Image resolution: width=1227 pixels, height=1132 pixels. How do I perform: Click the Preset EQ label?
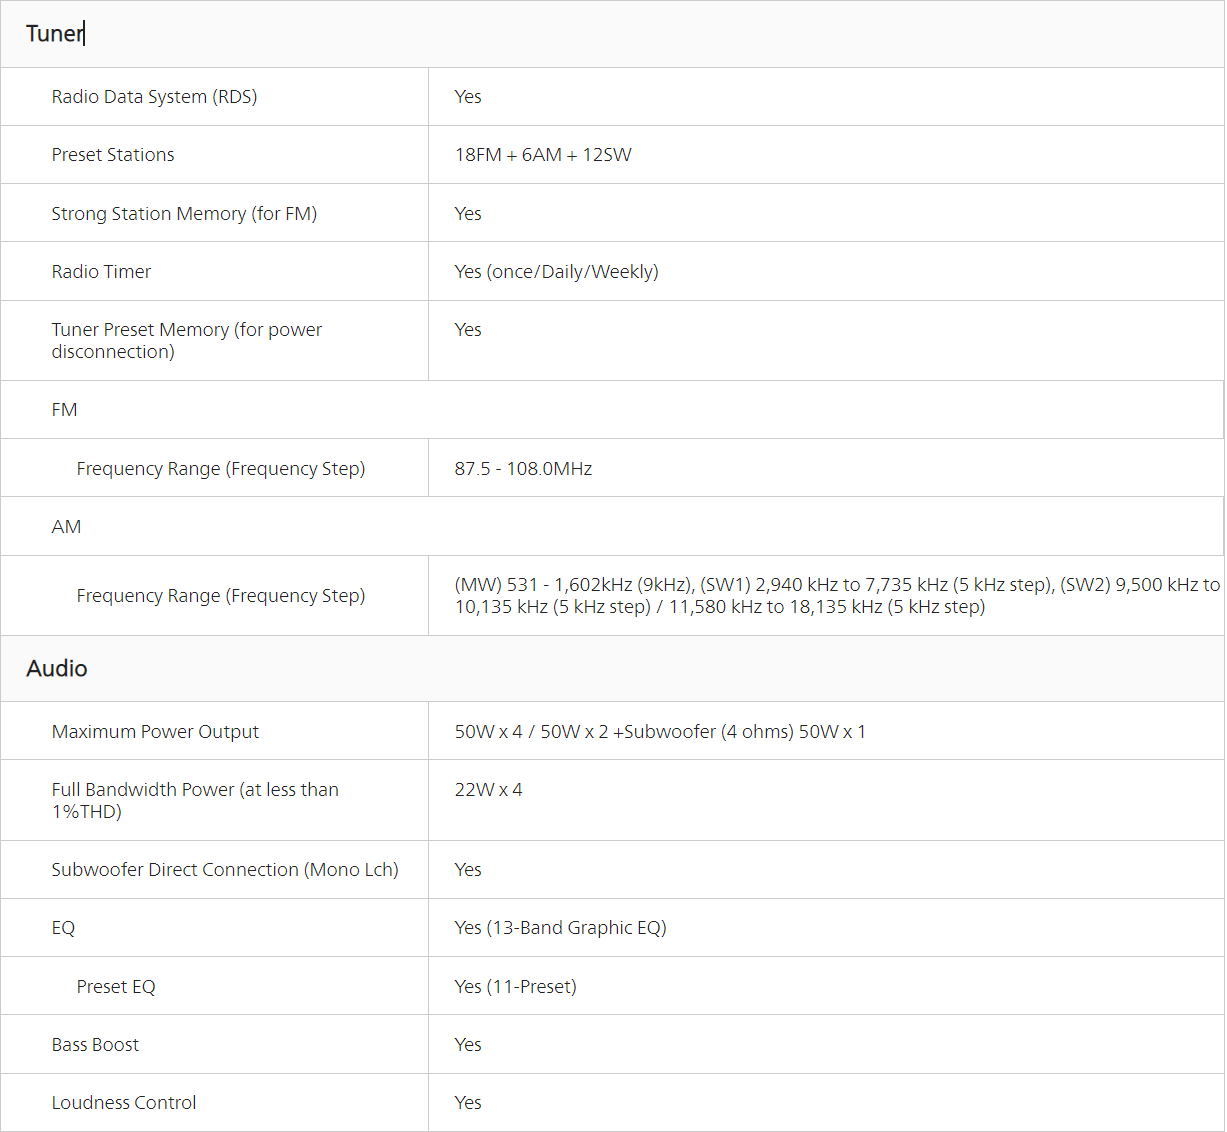pyautogui.click(x=116, y=987)
